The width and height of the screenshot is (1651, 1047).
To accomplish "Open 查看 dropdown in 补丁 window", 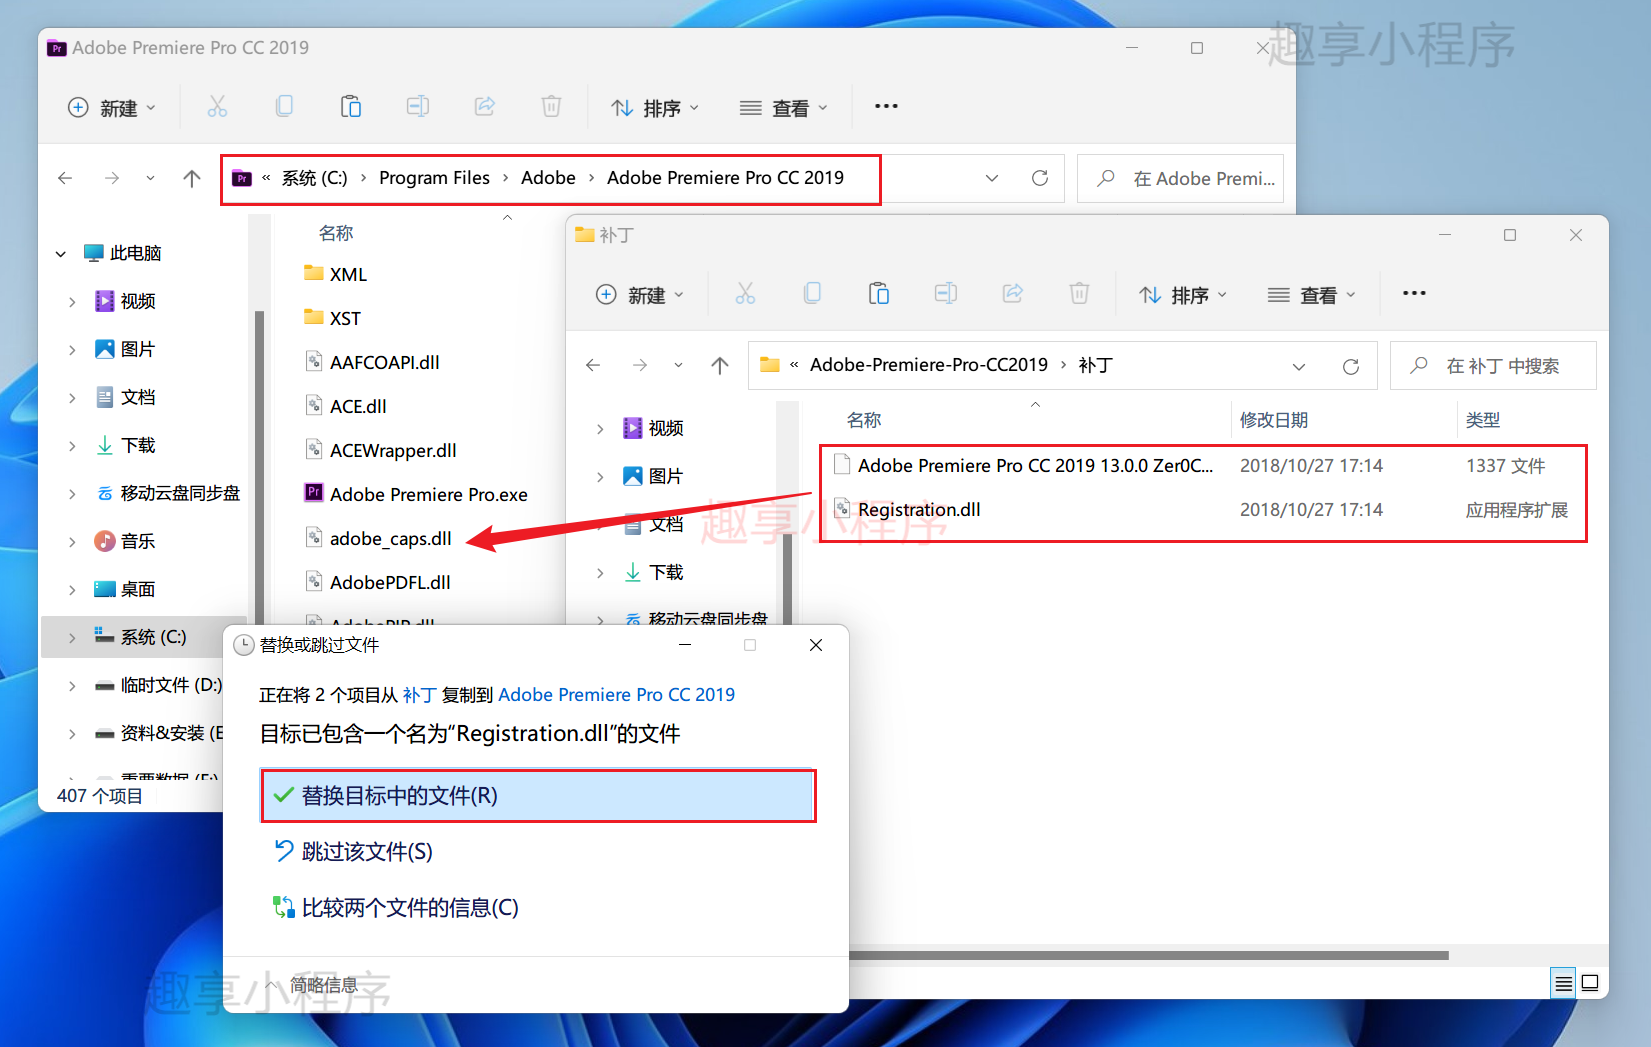I will (1312, 294).
